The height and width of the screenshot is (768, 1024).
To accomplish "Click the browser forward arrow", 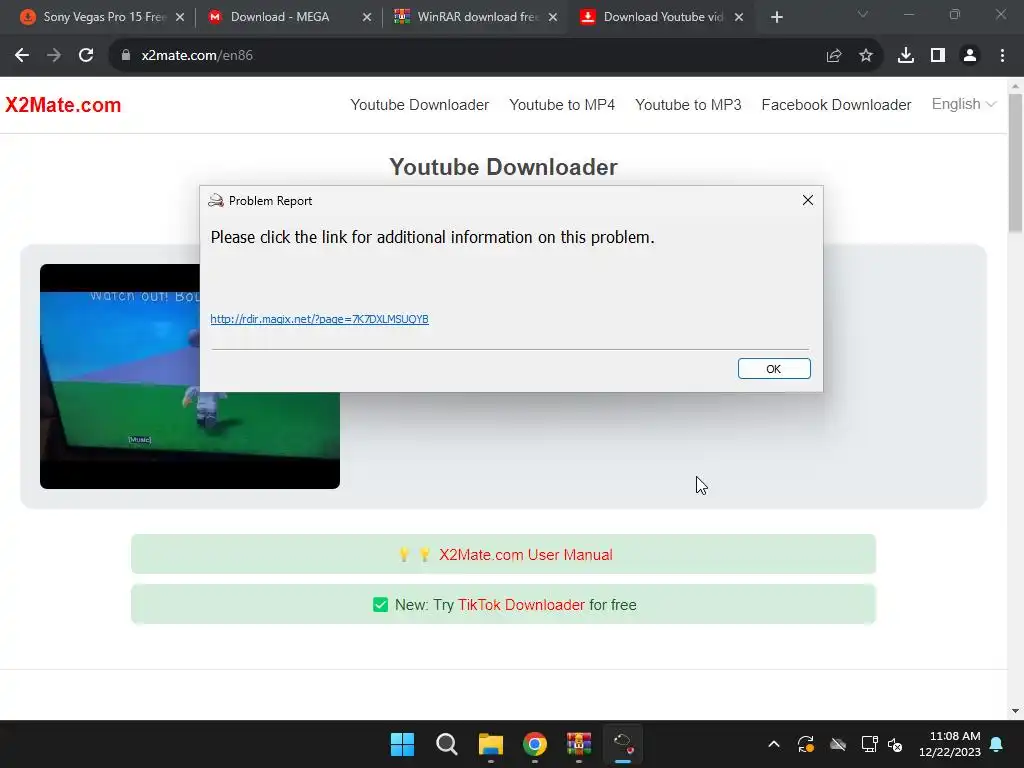I will coord(54,56).
